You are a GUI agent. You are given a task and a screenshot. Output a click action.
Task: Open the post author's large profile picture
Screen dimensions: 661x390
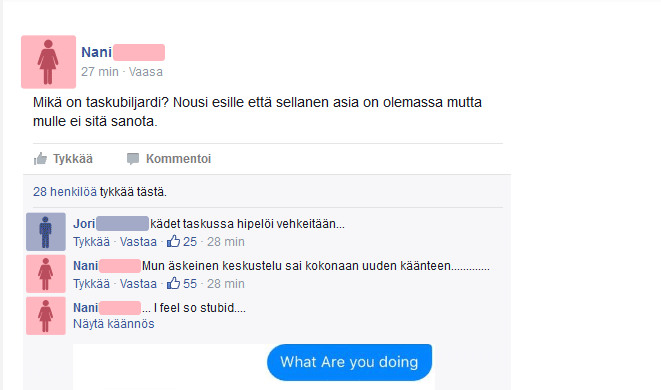48,62
